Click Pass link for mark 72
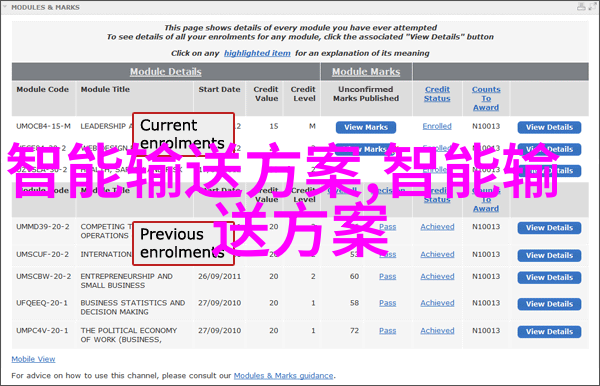This screenshot has height=386, width=600. tap(388, 331)
